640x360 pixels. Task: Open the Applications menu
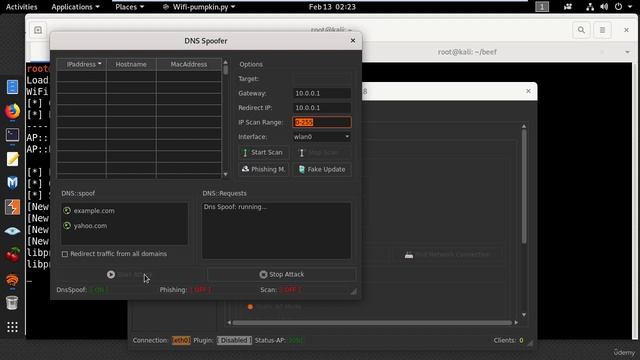(75, 7)
